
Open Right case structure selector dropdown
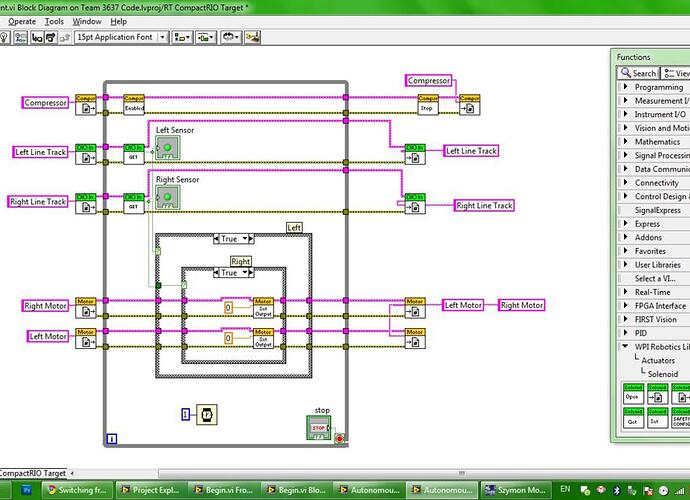coord(245,272)
